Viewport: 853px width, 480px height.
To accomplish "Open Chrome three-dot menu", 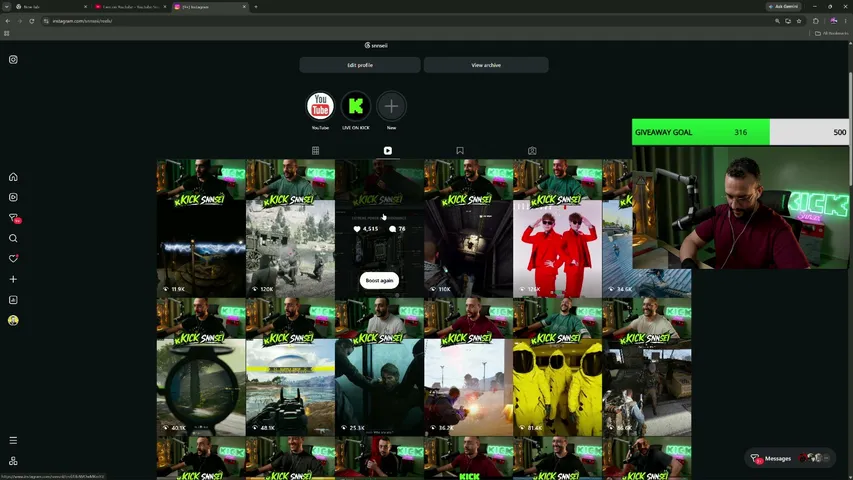I will coord(846,21).
